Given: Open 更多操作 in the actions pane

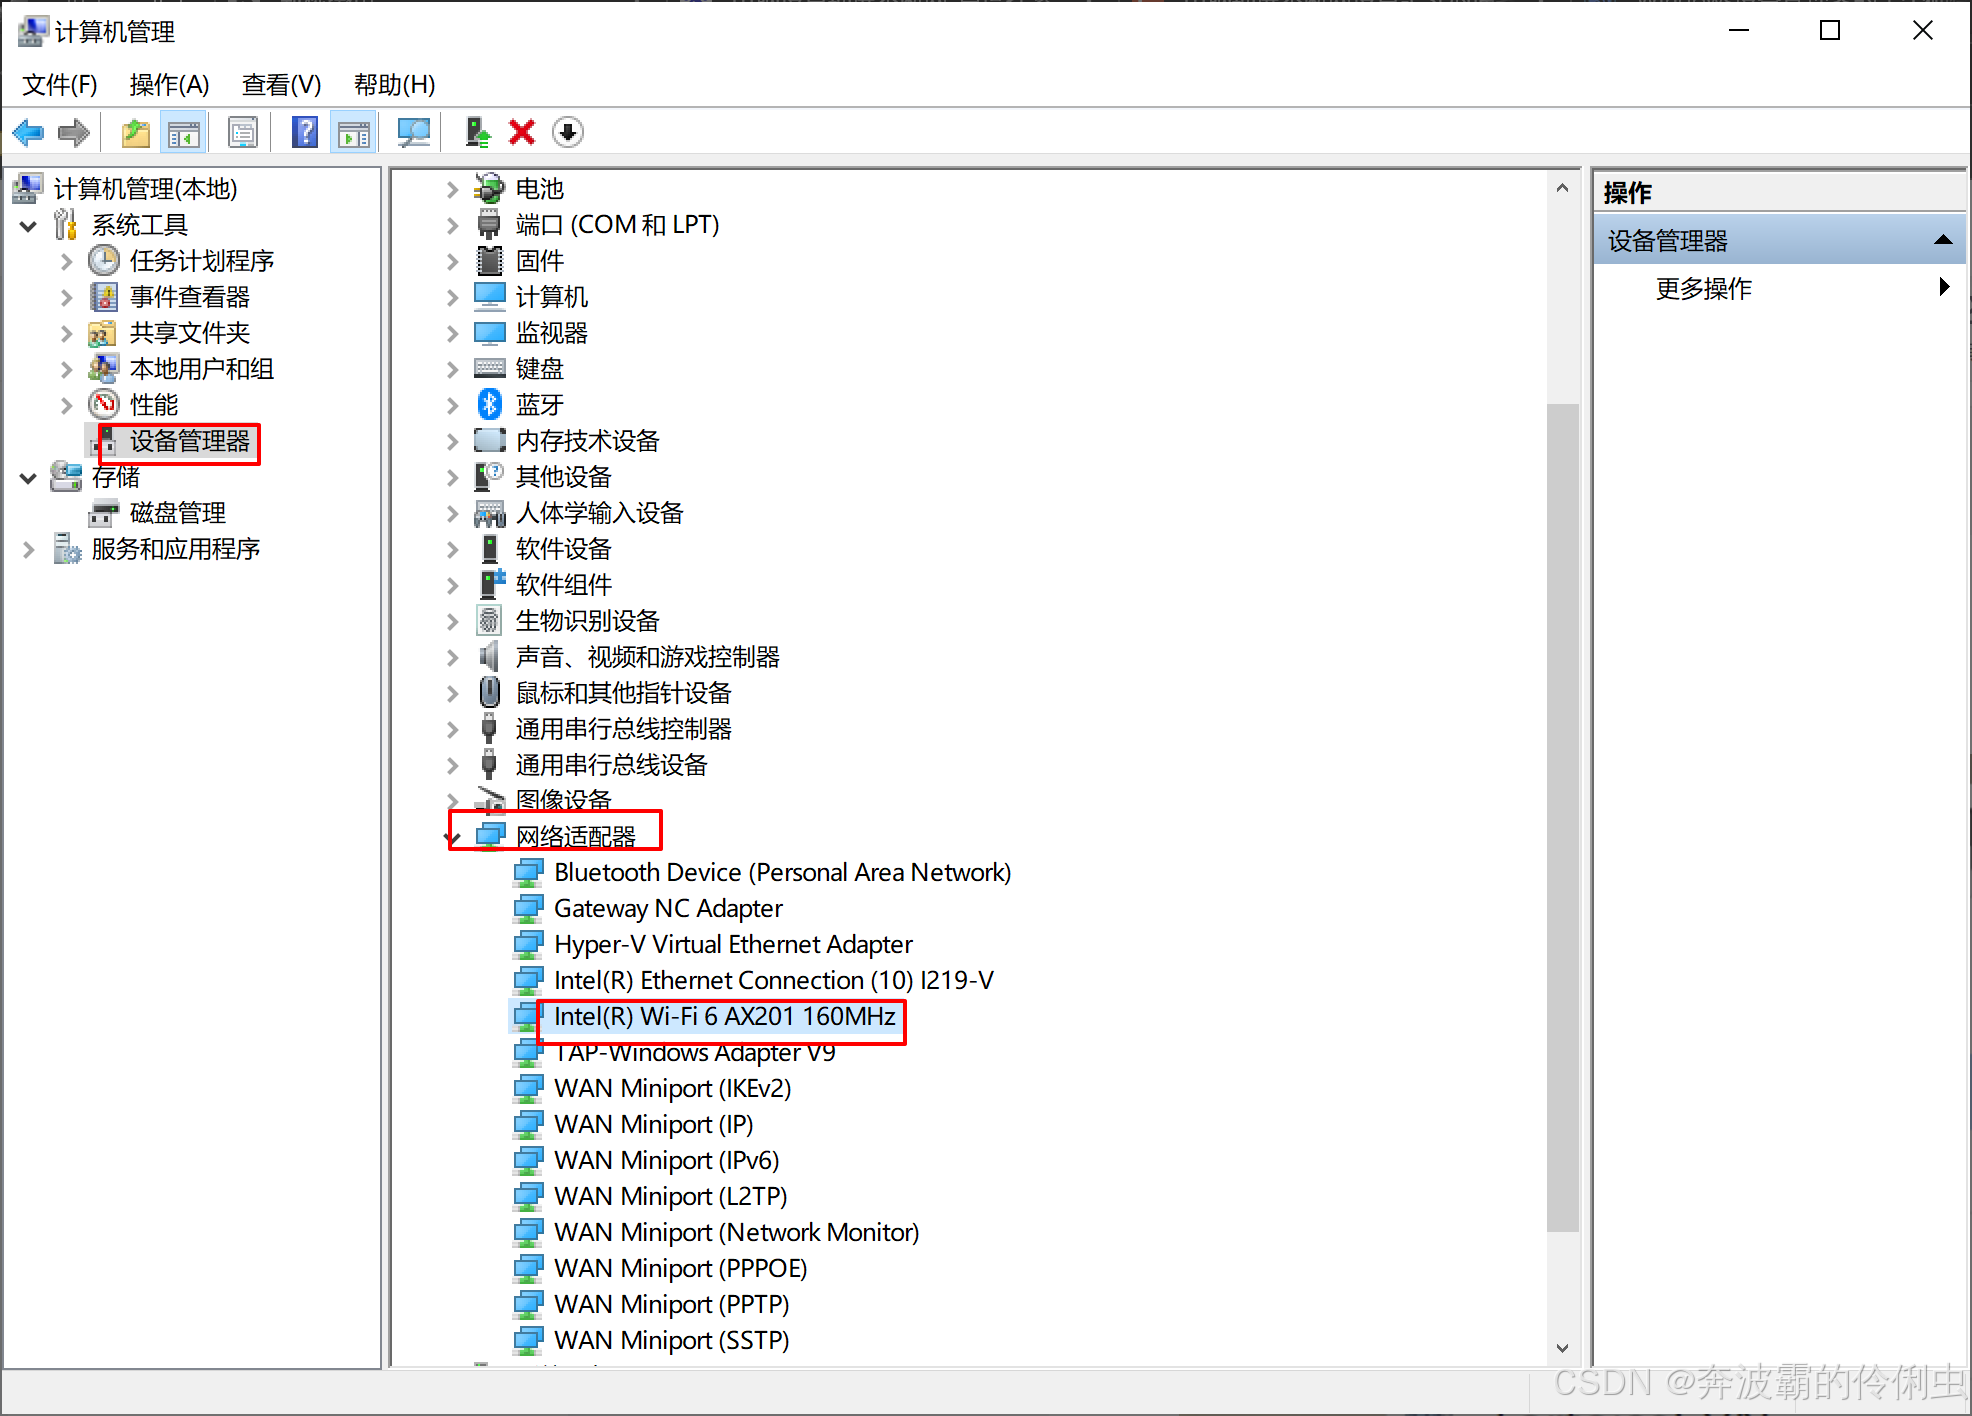Looking at the screenshot, I should 1703,288.
